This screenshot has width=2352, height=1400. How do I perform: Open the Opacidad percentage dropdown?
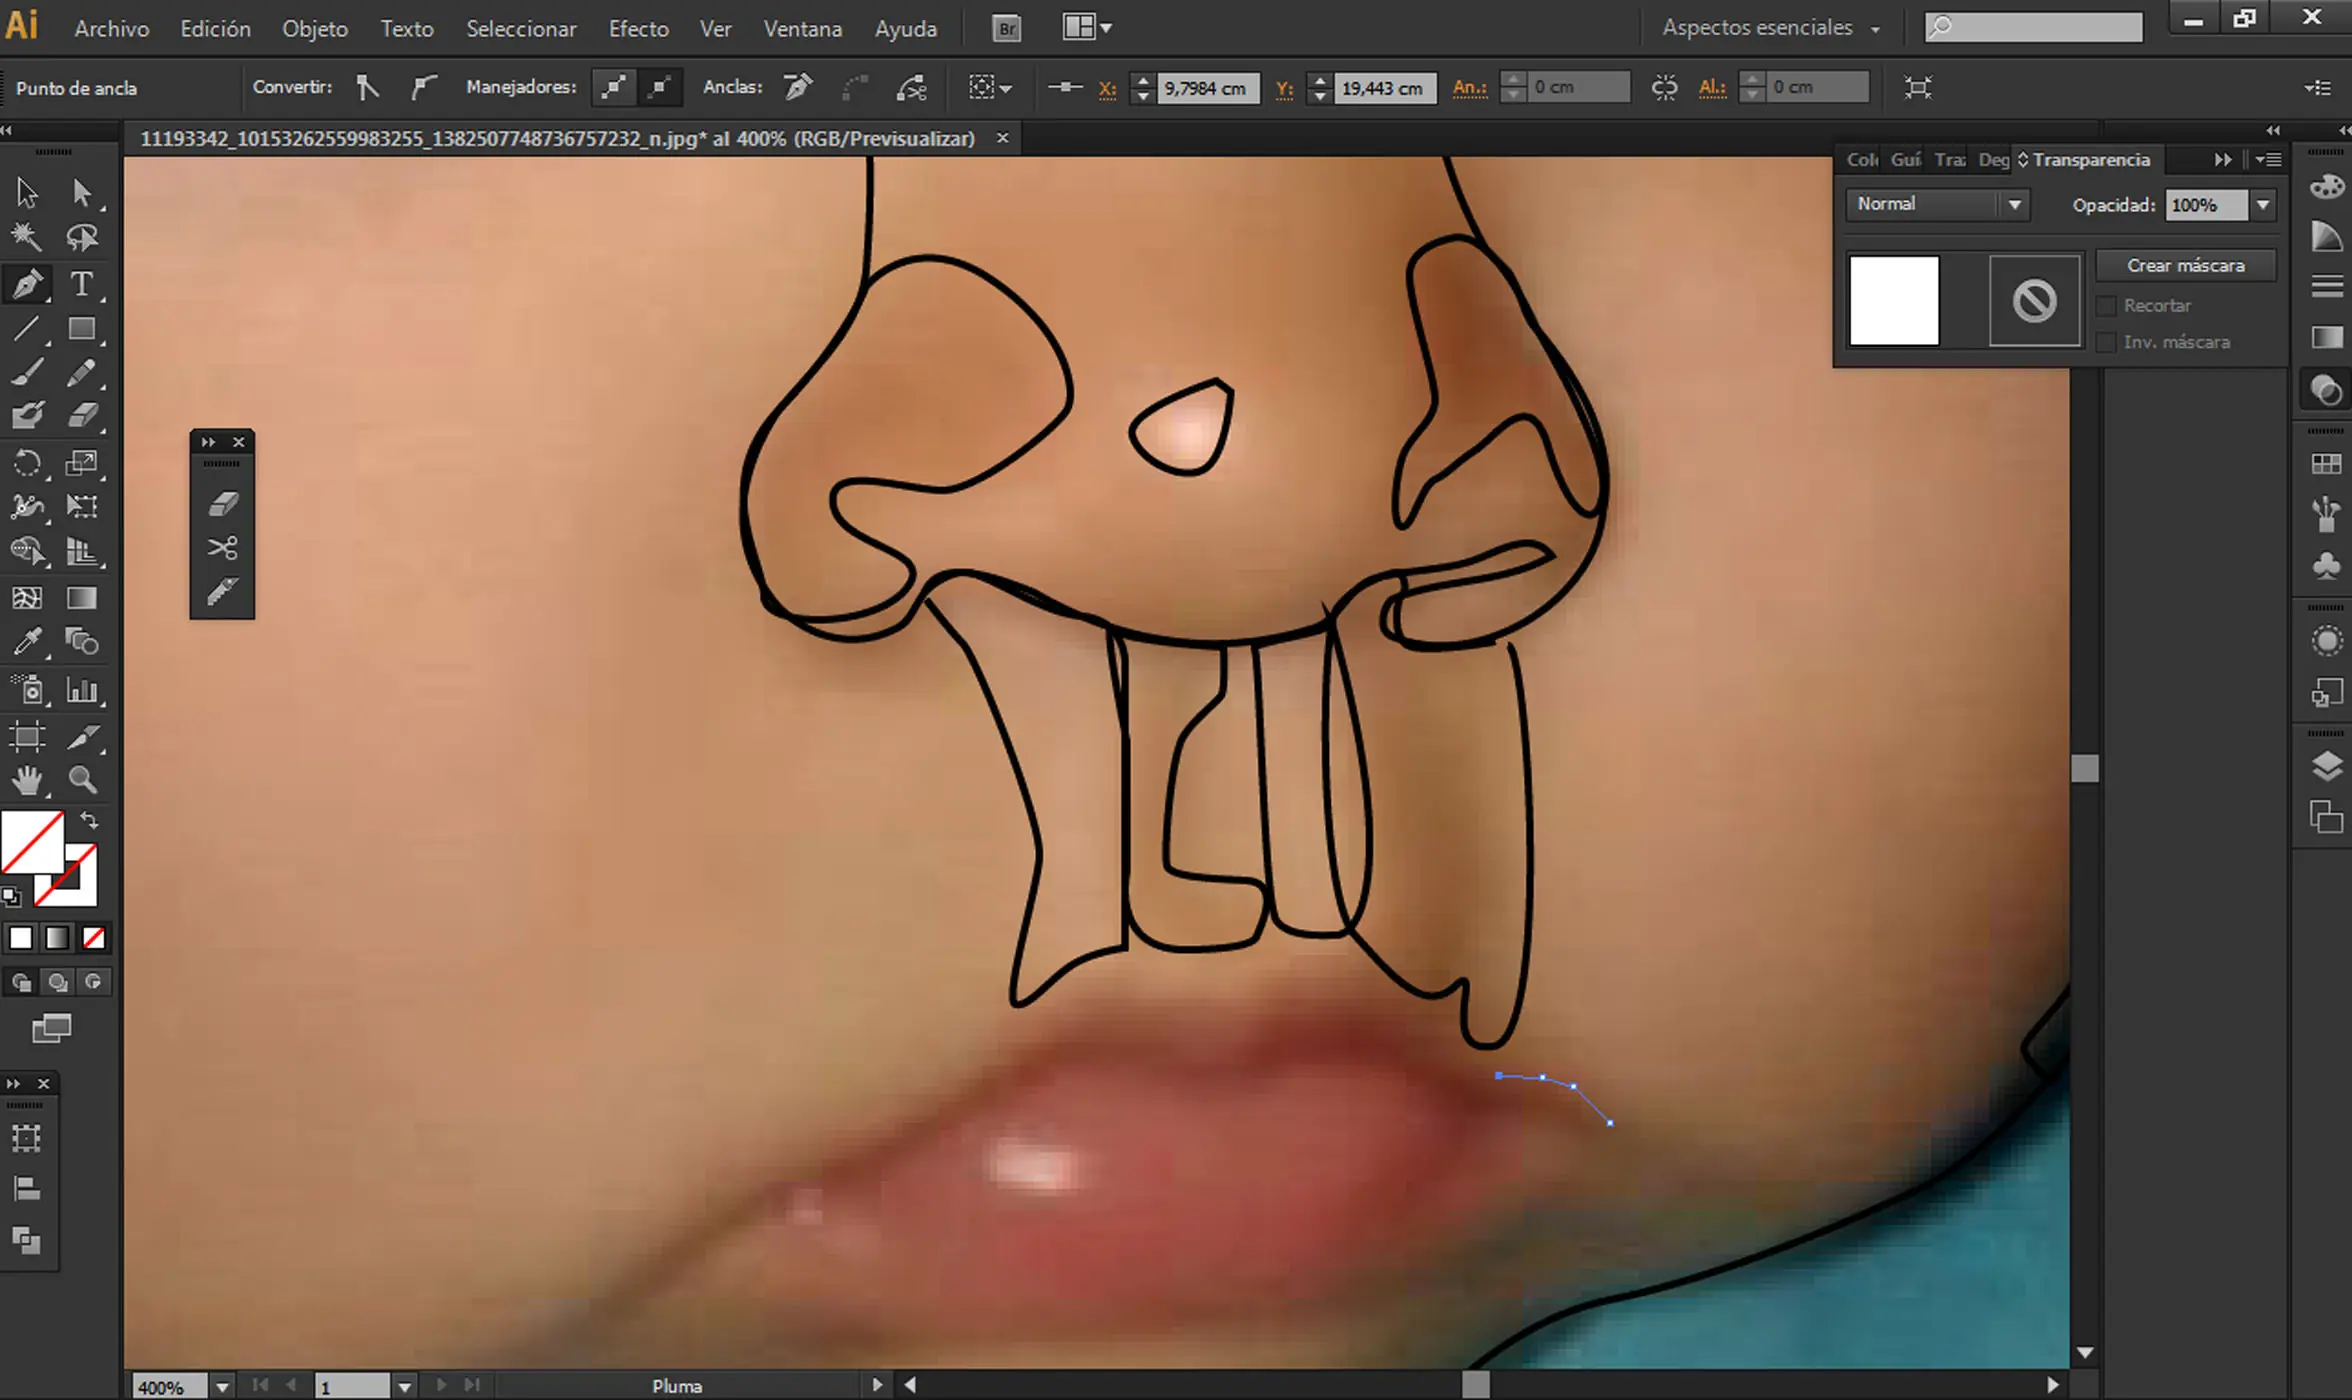point(2262,205)
